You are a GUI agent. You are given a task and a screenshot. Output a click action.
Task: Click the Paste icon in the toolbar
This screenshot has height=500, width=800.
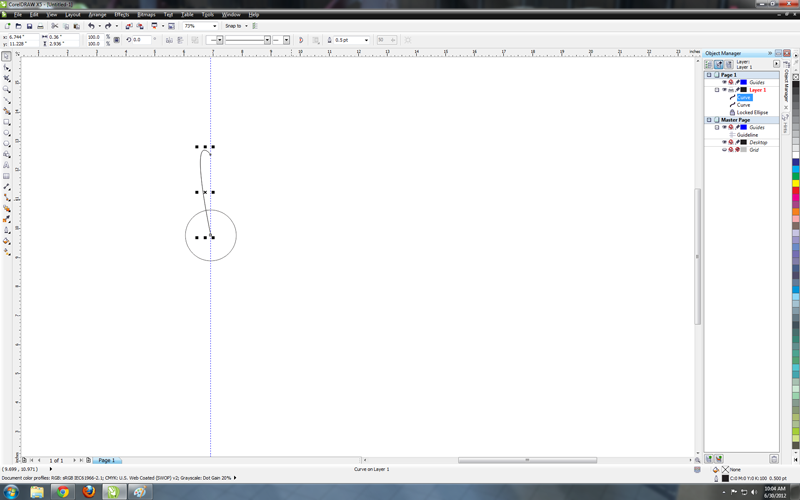[77, 26]
